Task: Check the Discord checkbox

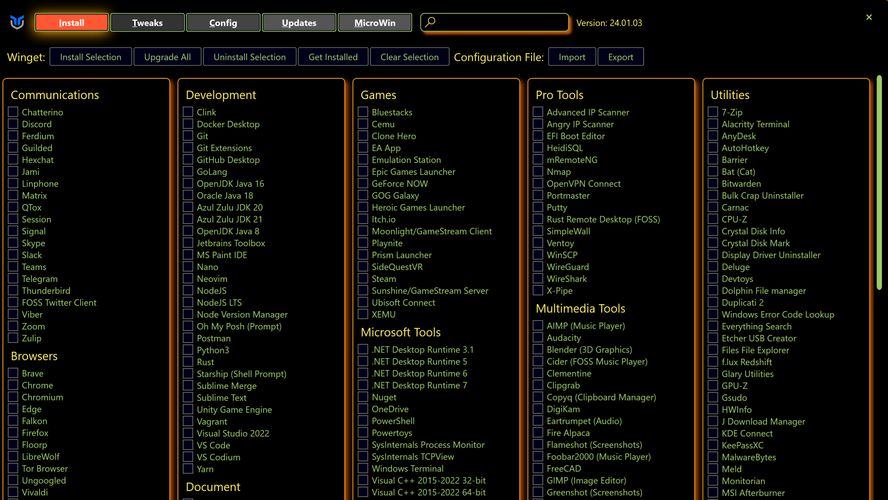Action: (x=13, y=123)
